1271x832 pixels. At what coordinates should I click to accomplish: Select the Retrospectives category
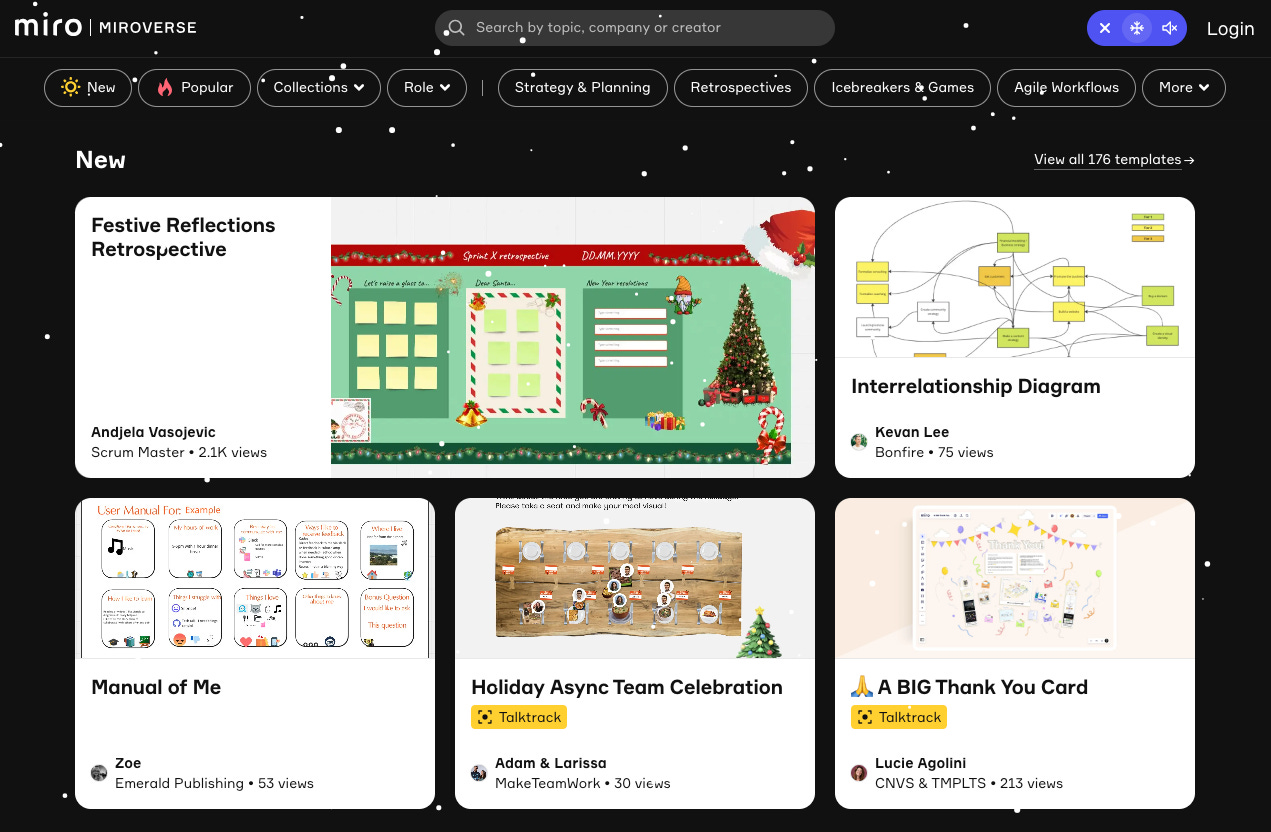pos(740,87)
